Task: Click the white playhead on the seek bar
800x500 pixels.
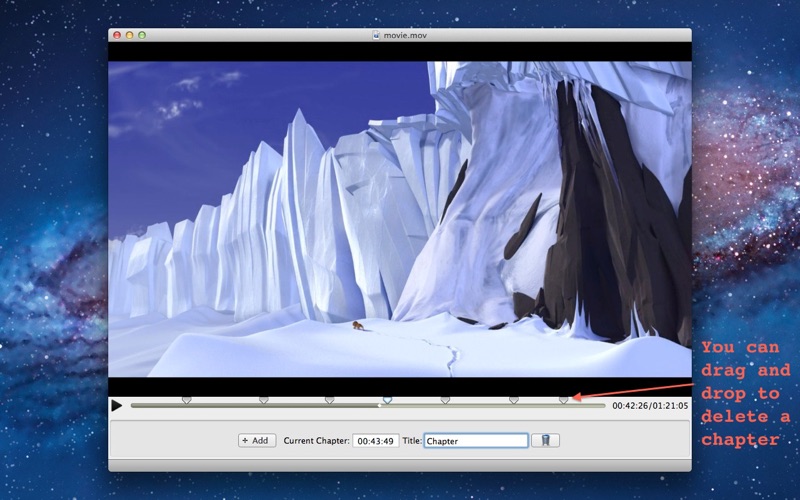Action: click(x=380, y=406)
